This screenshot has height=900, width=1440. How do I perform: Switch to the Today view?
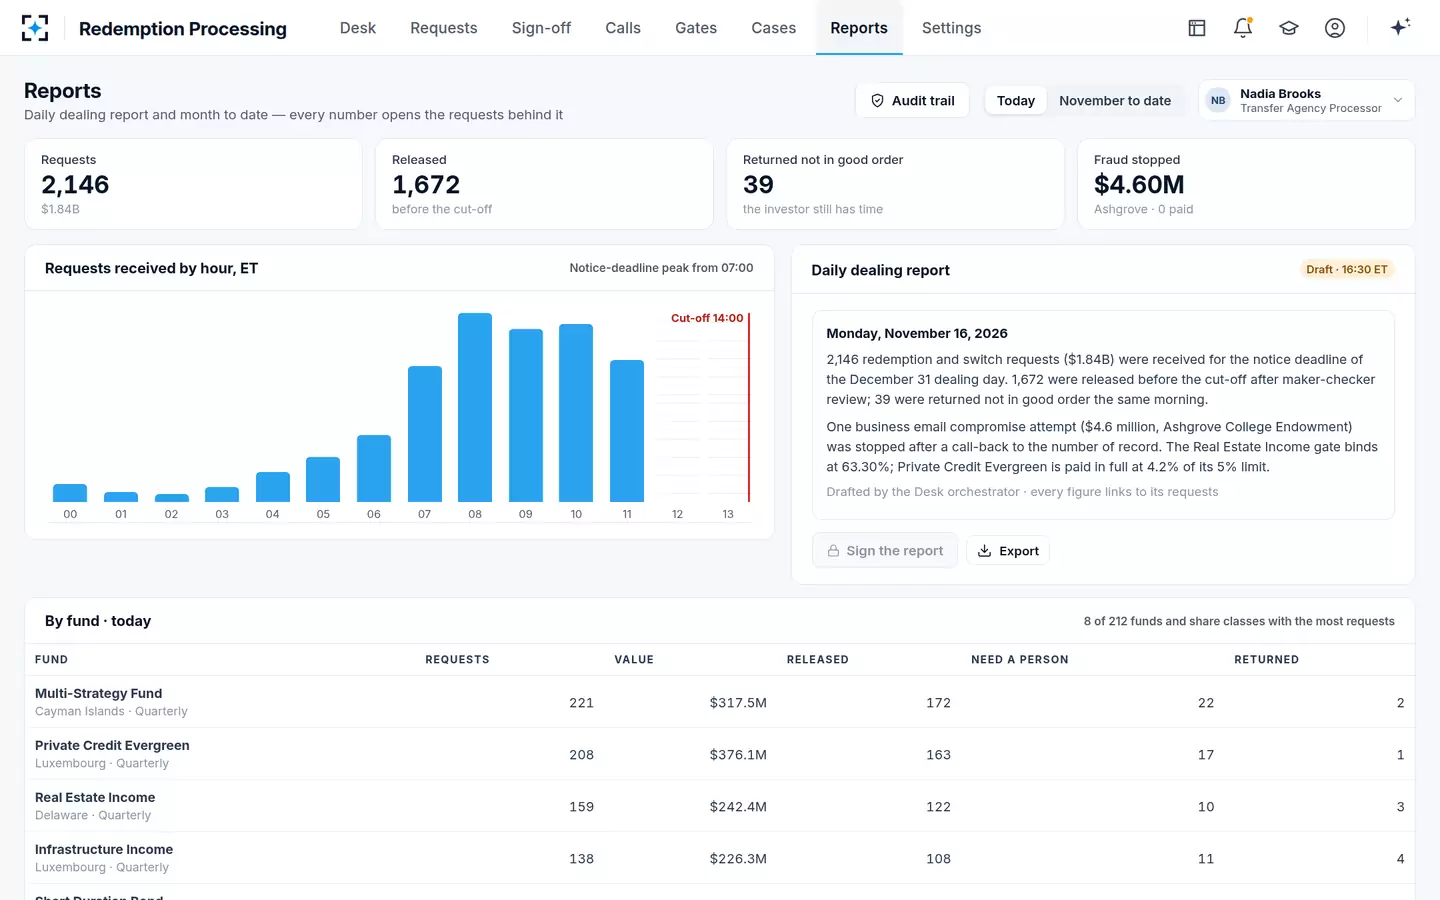[x=1015, y=101]
